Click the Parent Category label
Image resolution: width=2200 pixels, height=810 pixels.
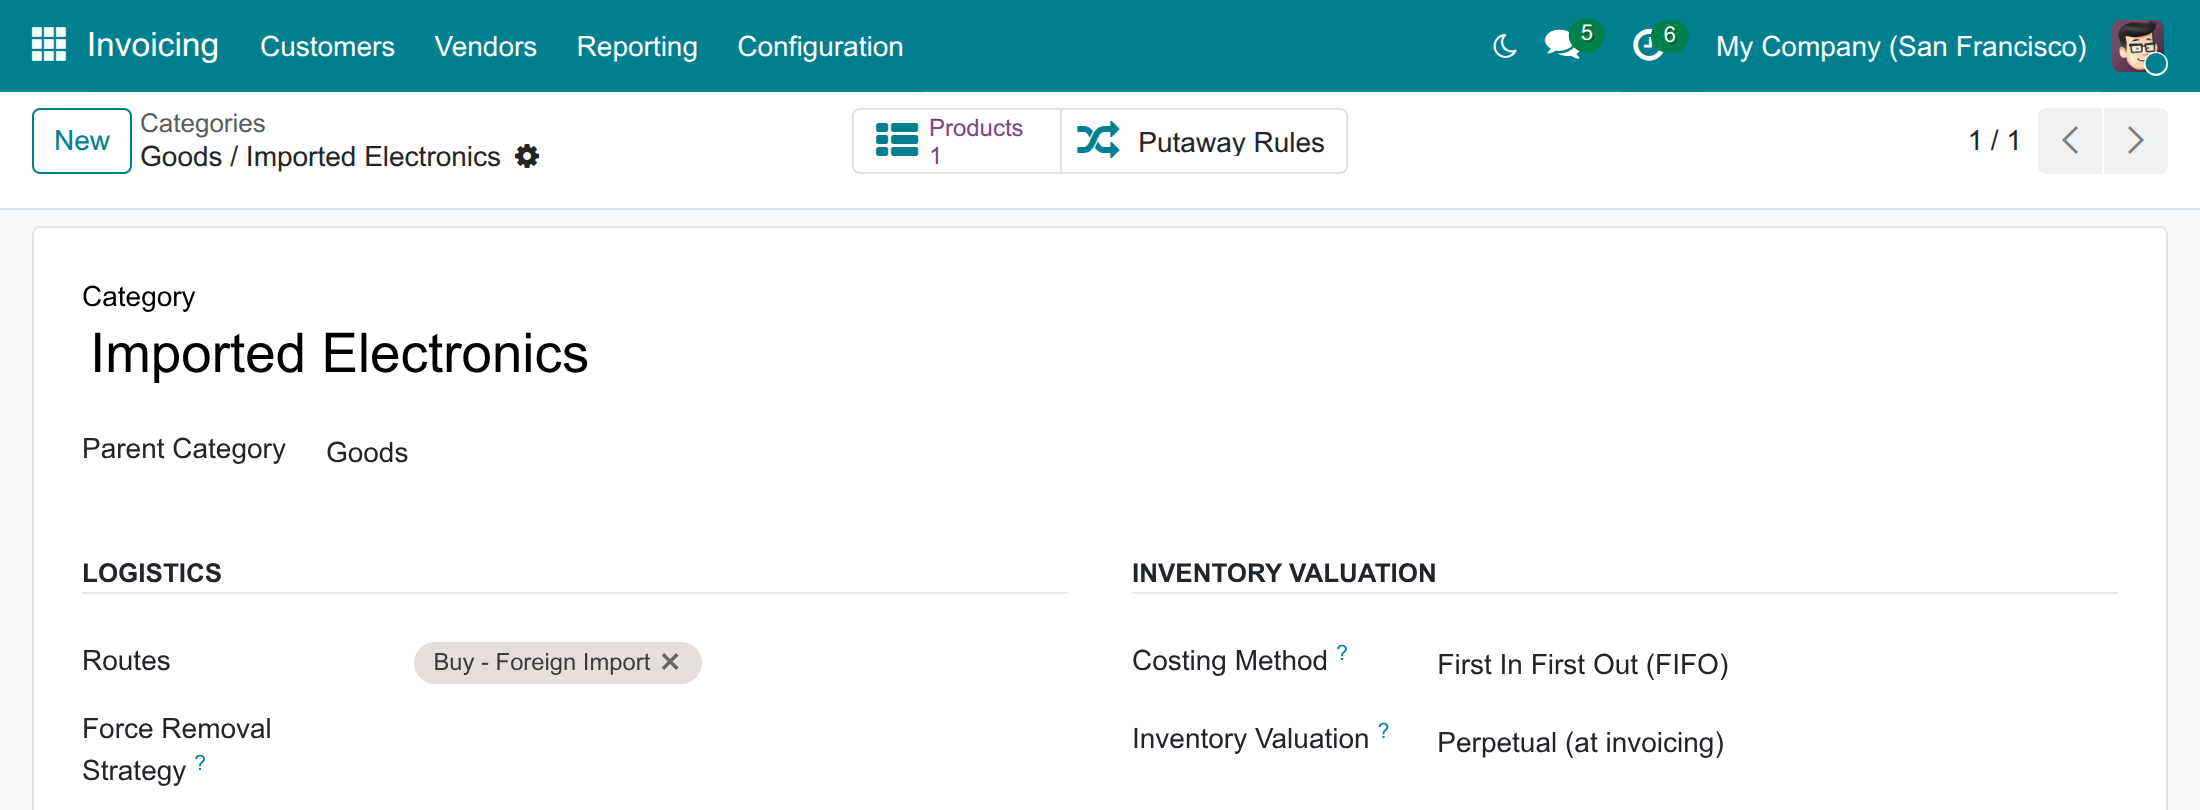coord(184,449)
